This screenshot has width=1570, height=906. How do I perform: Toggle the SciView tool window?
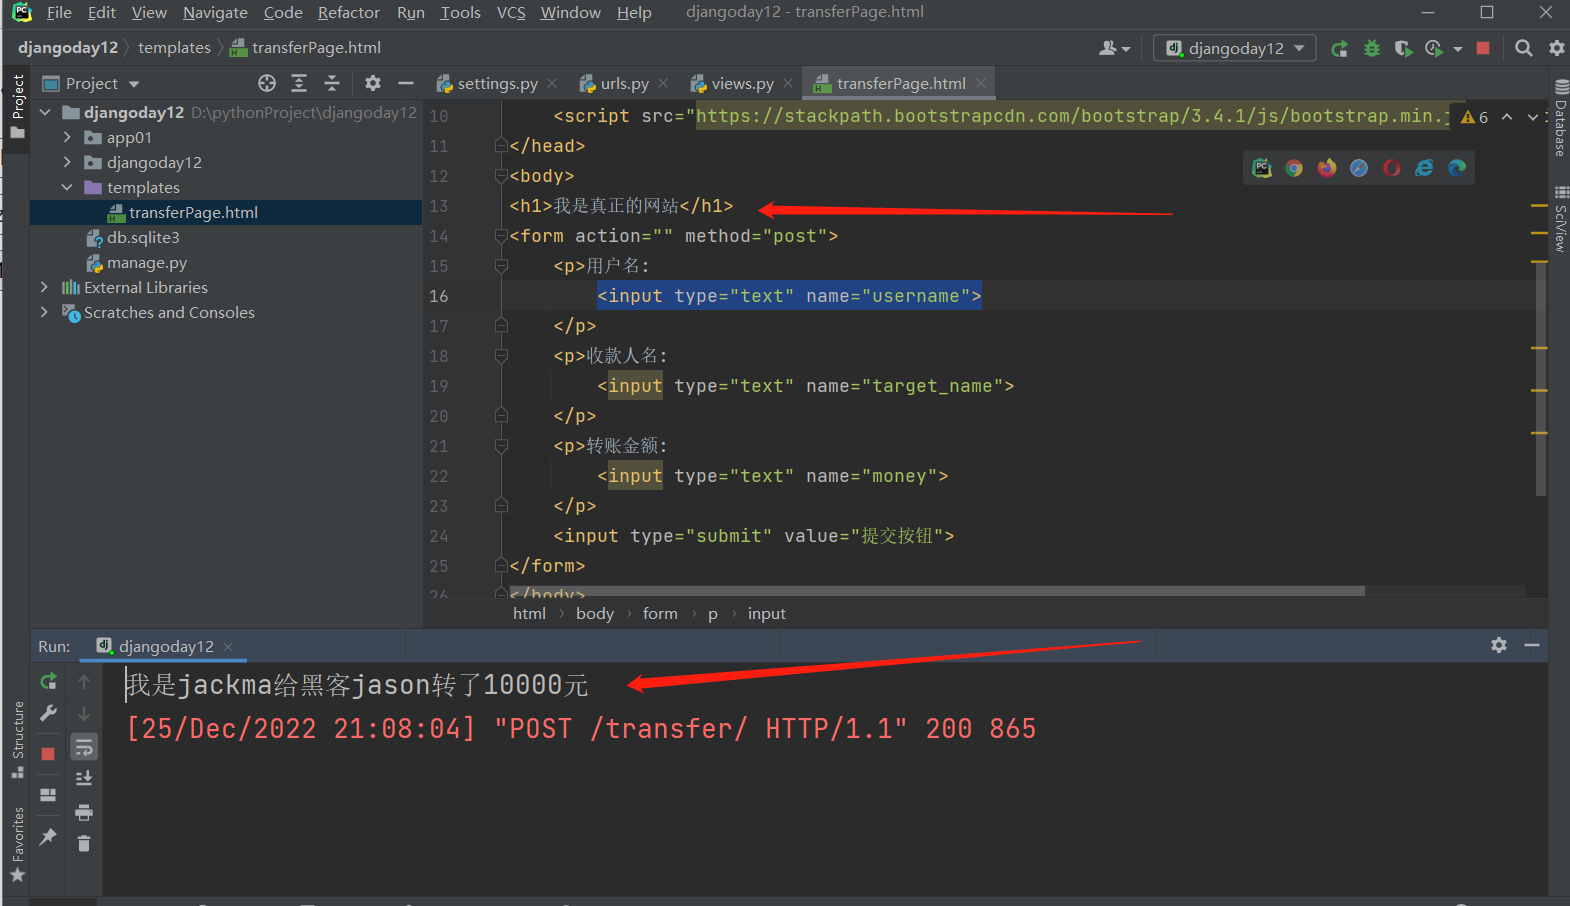tap(1560, 218)
